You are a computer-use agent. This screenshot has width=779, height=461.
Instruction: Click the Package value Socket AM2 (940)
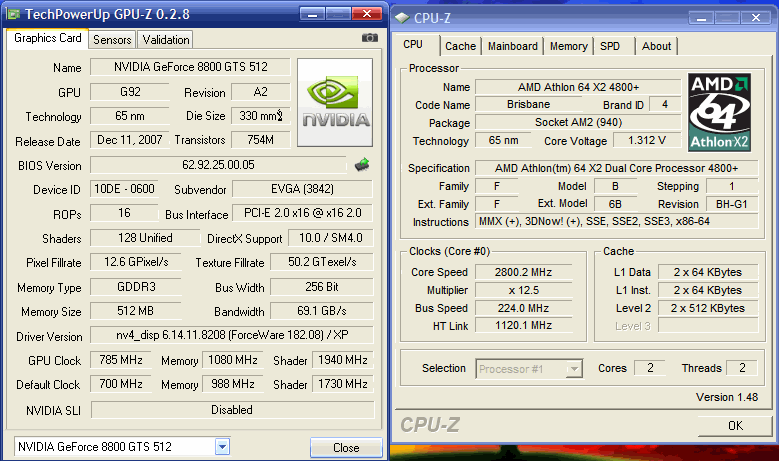(x=578, y=122)
